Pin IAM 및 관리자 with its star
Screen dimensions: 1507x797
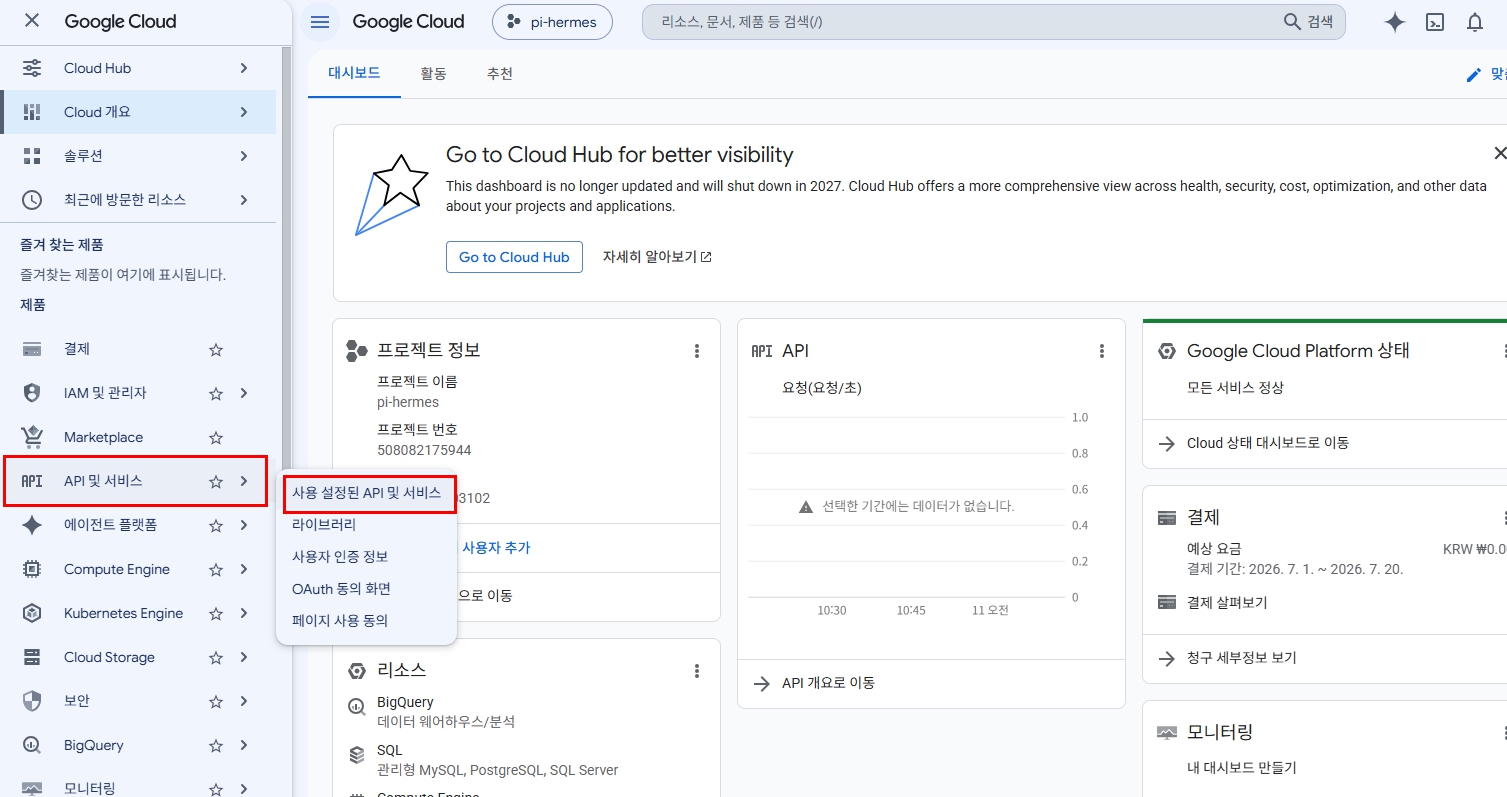[x=215, y=394]
